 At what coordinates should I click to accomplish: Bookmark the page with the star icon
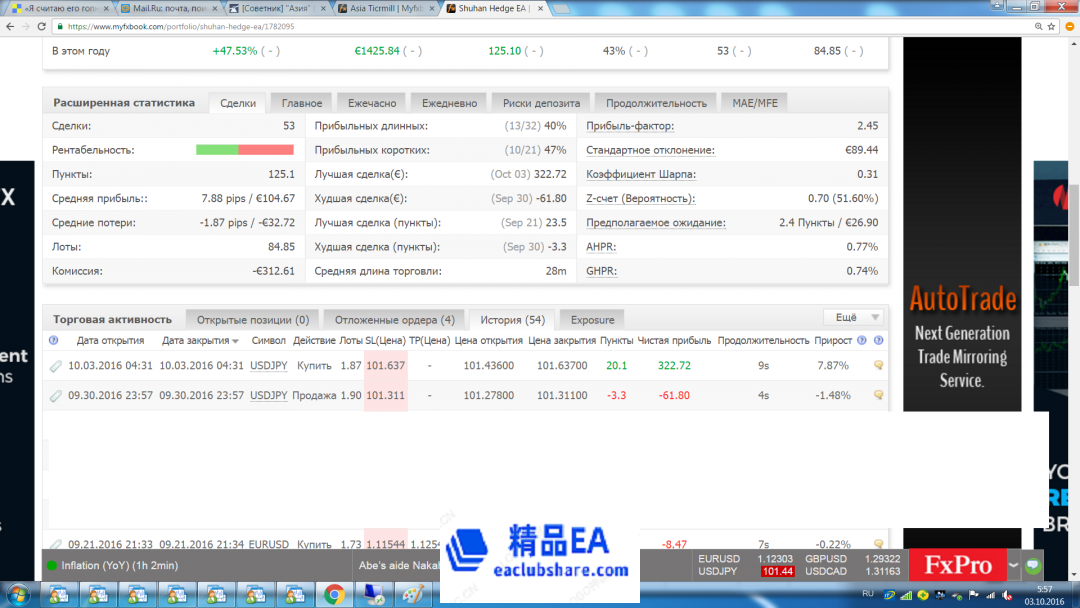[x=1051, y=27]
